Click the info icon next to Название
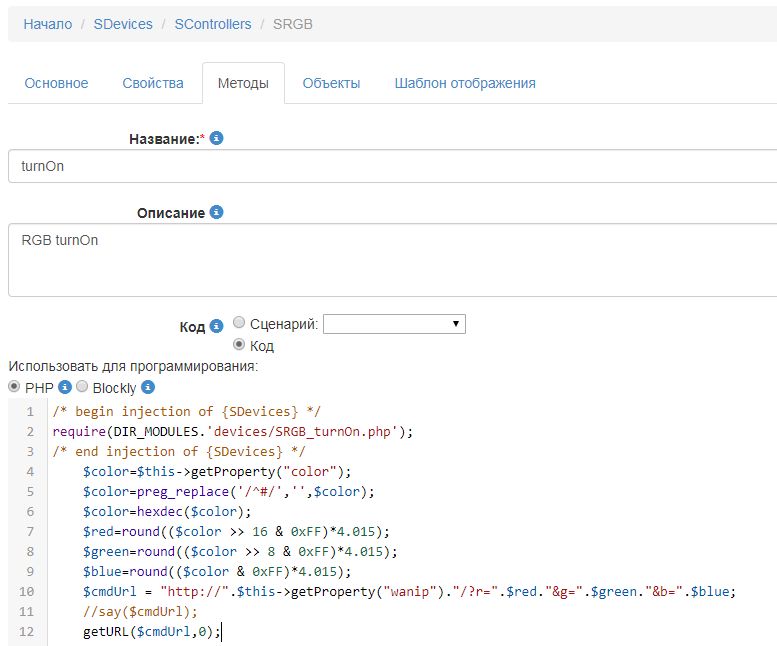The height and width of the screenshot is (646, 777). click(216, 138)
